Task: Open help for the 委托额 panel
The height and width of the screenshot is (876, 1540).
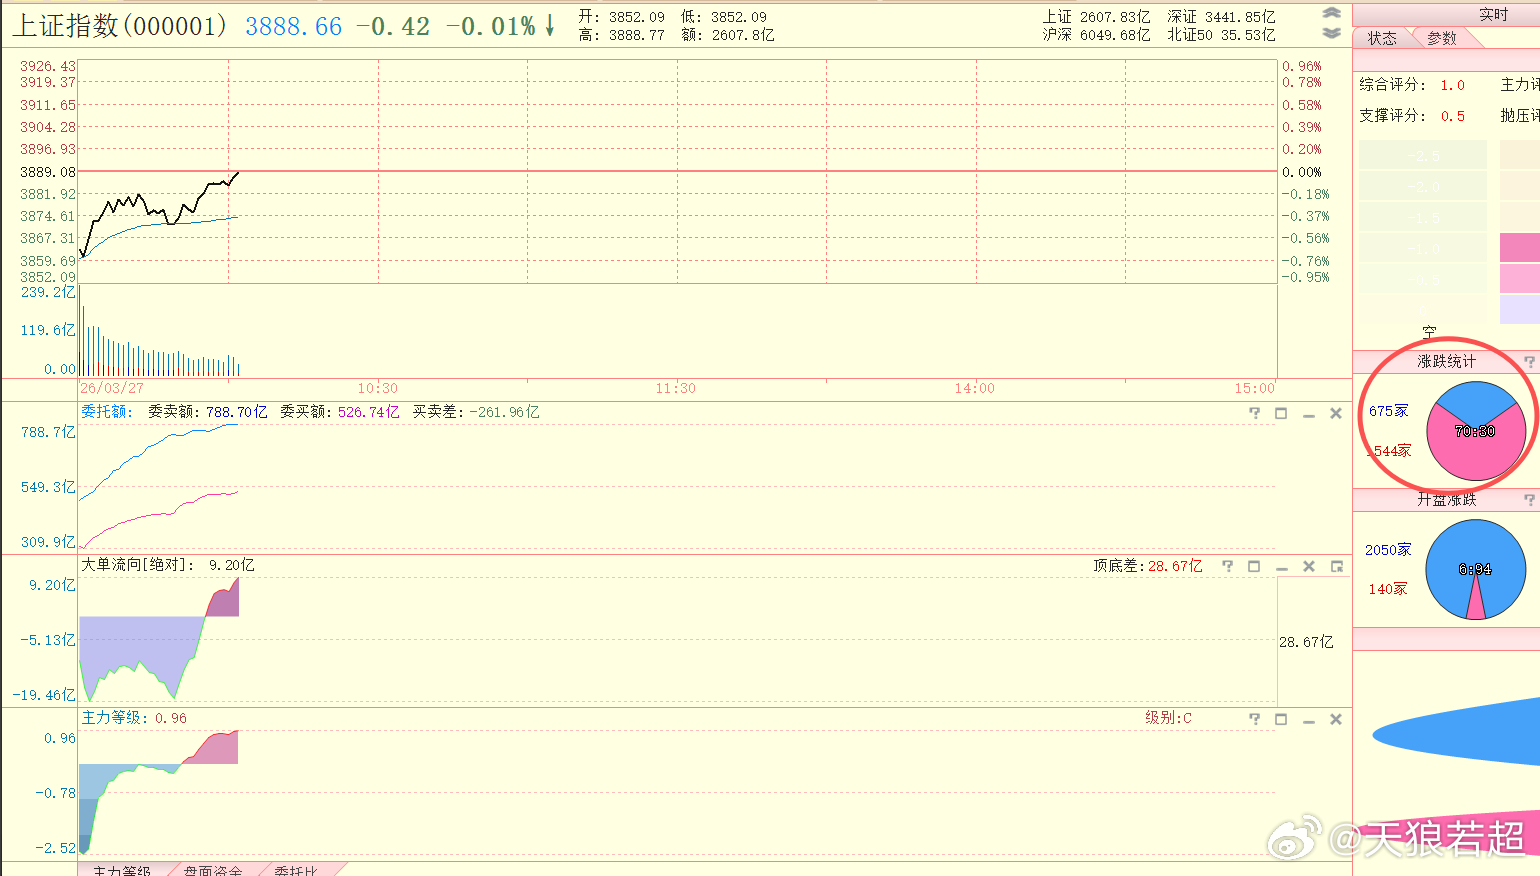Action: pyautogui.click(x=1254, y=413)
